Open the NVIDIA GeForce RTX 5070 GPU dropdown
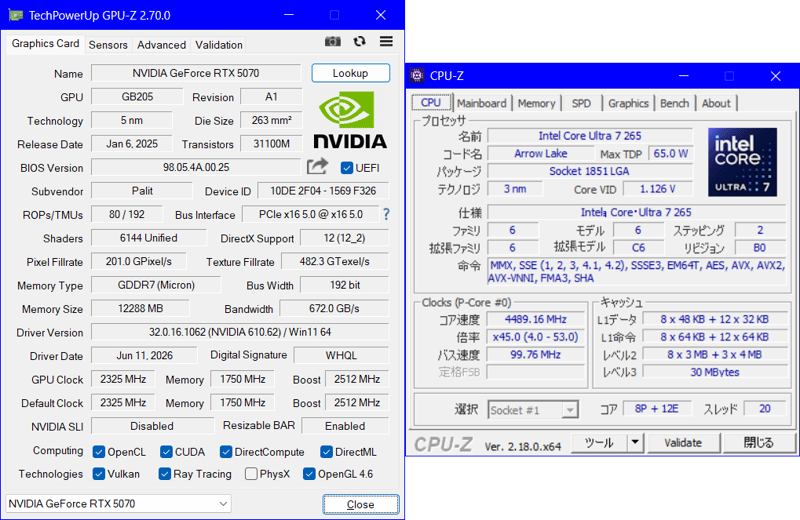This screenshot has width=800, height=520. tap(118, 504)
